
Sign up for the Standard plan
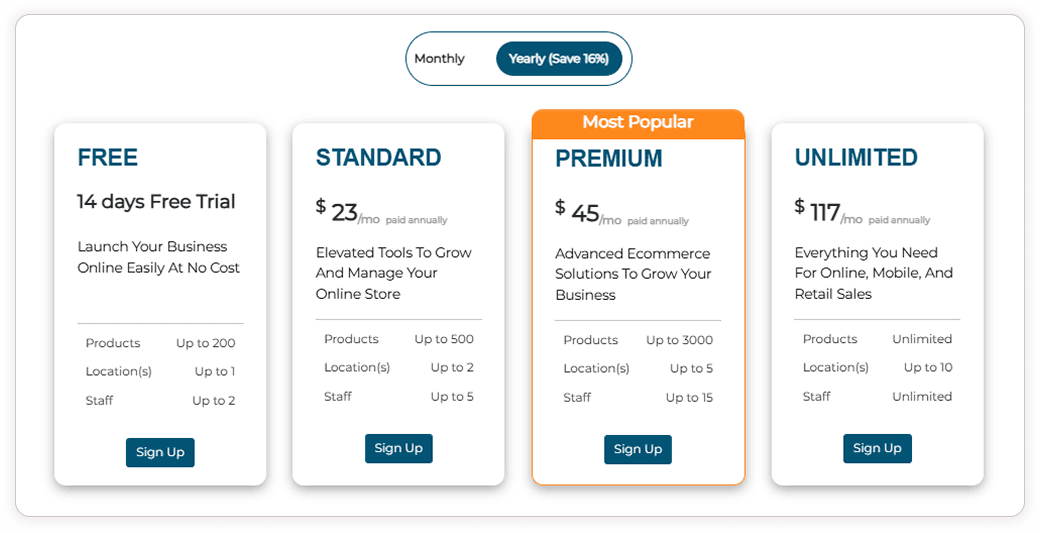398,448
